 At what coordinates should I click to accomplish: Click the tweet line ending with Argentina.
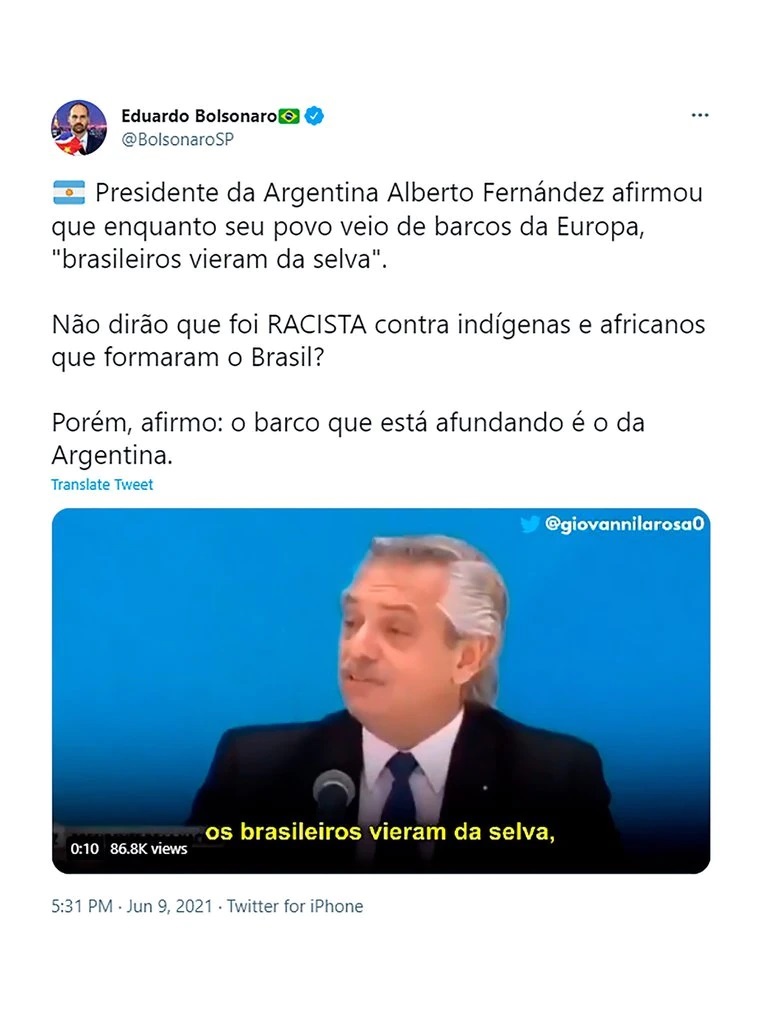348,439
